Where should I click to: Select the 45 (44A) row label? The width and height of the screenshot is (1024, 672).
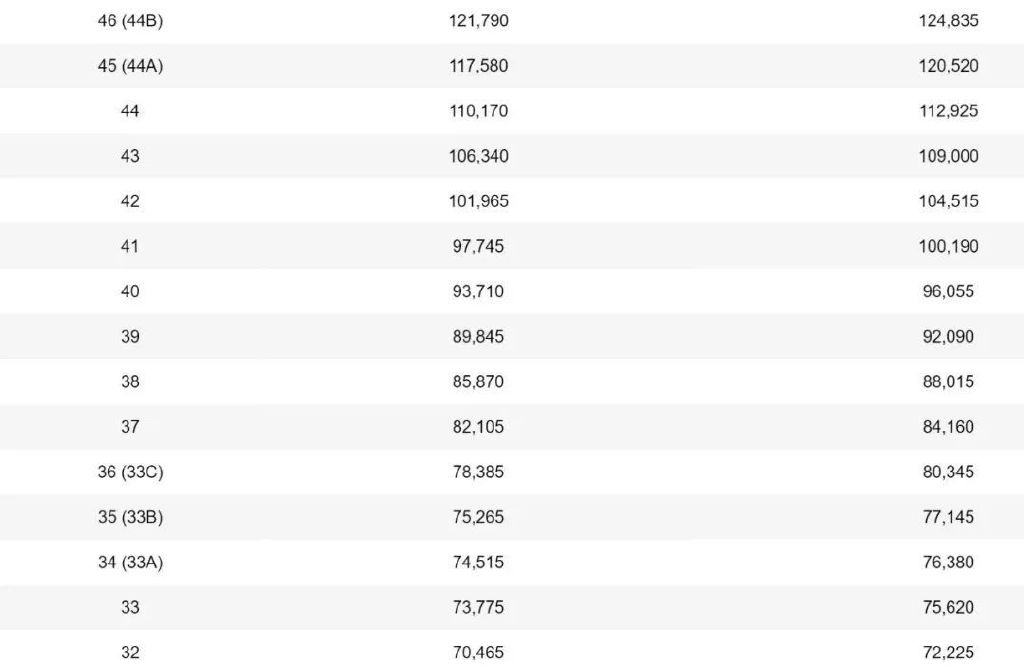pos(130,66)
